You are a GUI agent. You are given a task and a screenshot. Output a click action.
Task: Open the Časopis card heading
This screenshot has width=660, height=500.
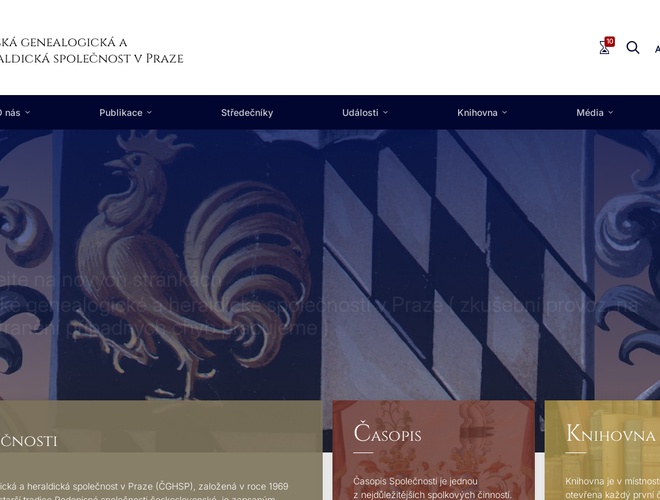click(387, 434)
